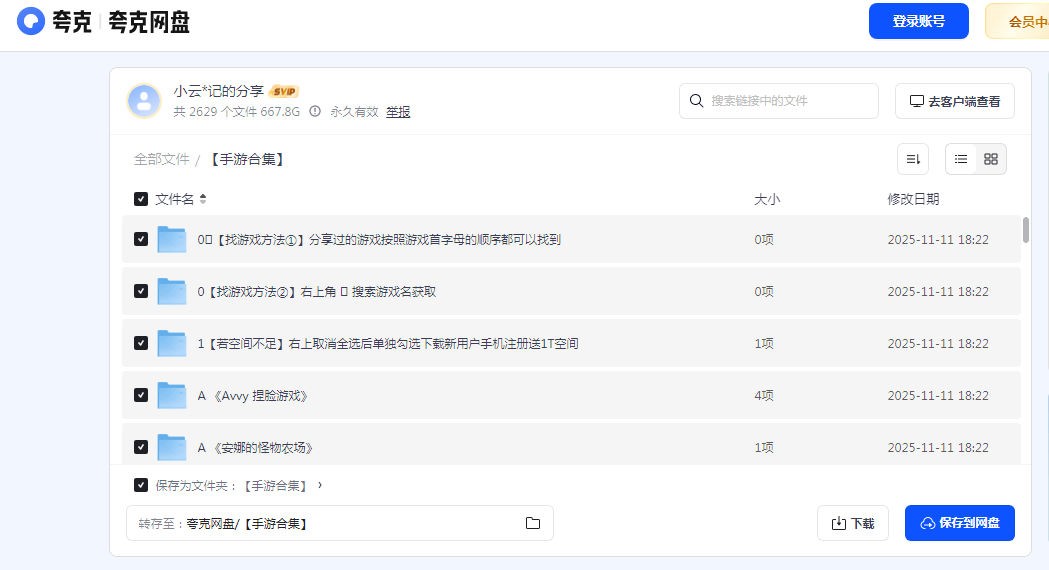Screen dimensions: 1049x570
Task: Open the A《Avvy 捏脸游戏》 folder icon
Action: coord(172,395)
